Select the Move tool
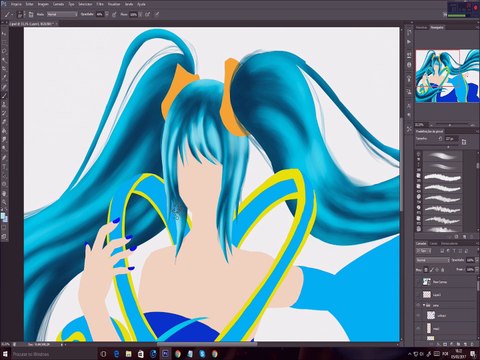This screenshot has height=360, width=480. tap(4, 34)
